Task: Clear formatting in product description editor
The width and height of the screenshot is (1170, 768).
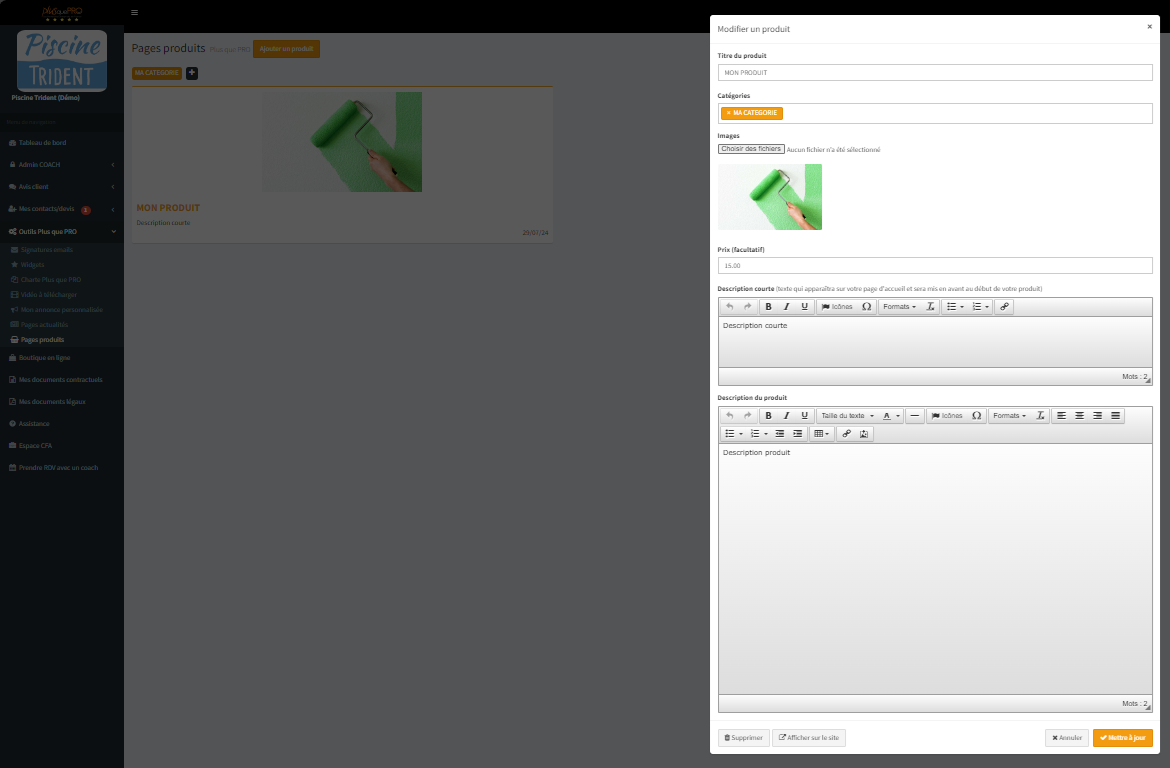Action: 1040,415
